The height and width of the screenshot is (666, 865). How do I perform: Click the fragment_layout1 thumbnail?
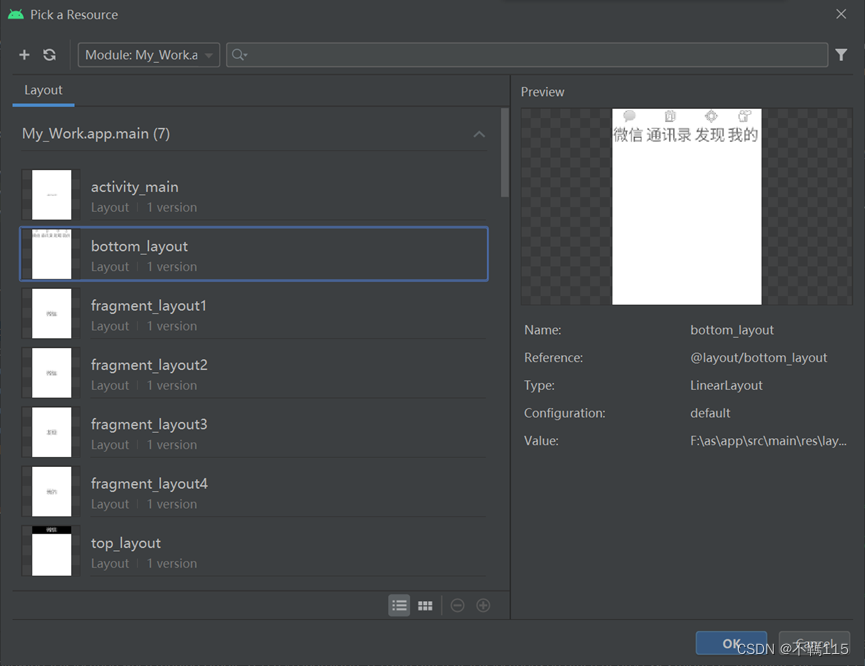pos(51,313)
